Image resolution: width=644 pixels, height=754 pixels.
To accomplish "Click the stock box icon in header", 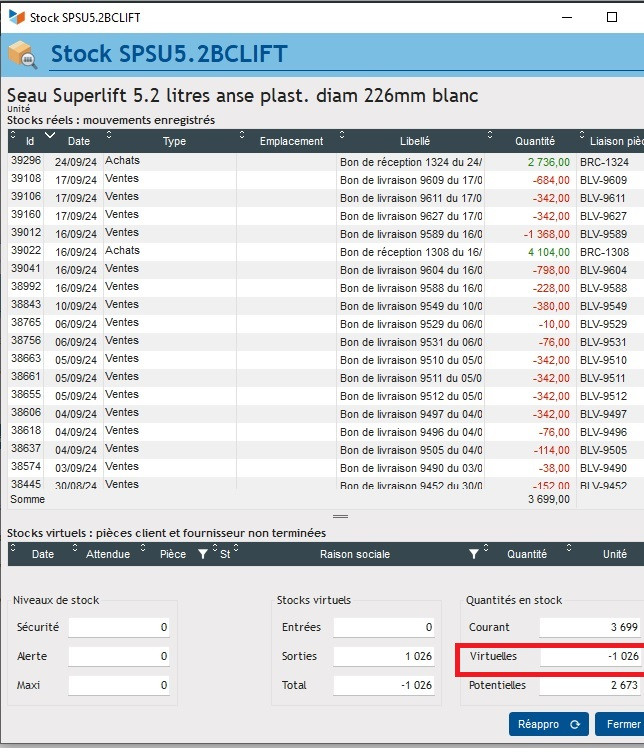I will (22, 53).
